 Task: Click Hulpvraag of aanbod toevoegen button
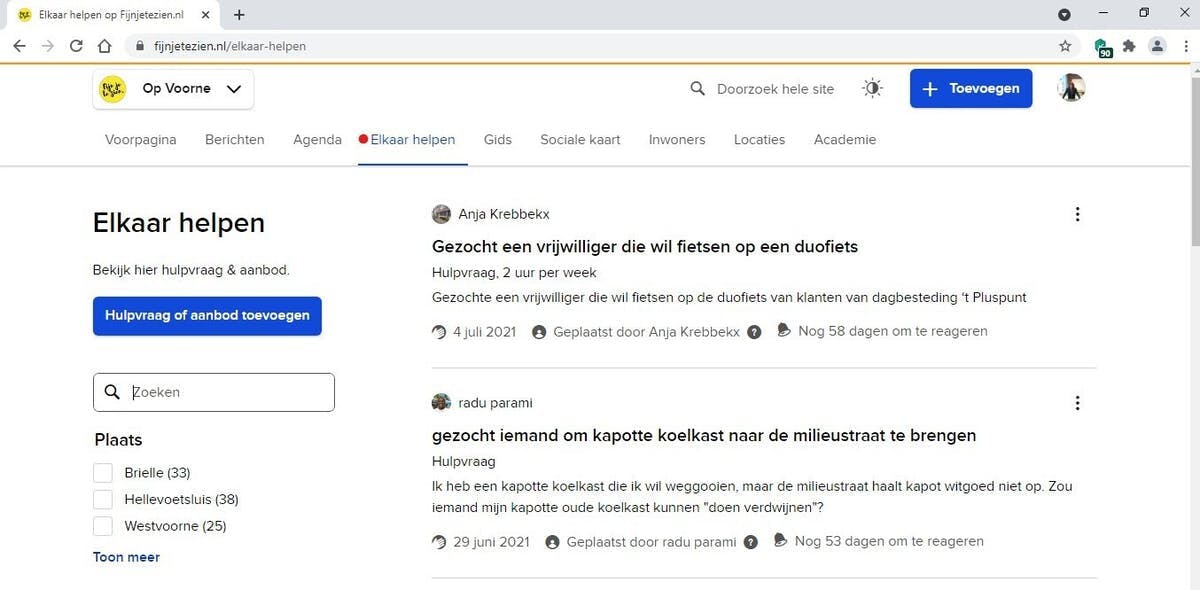(x=207, y=316)
